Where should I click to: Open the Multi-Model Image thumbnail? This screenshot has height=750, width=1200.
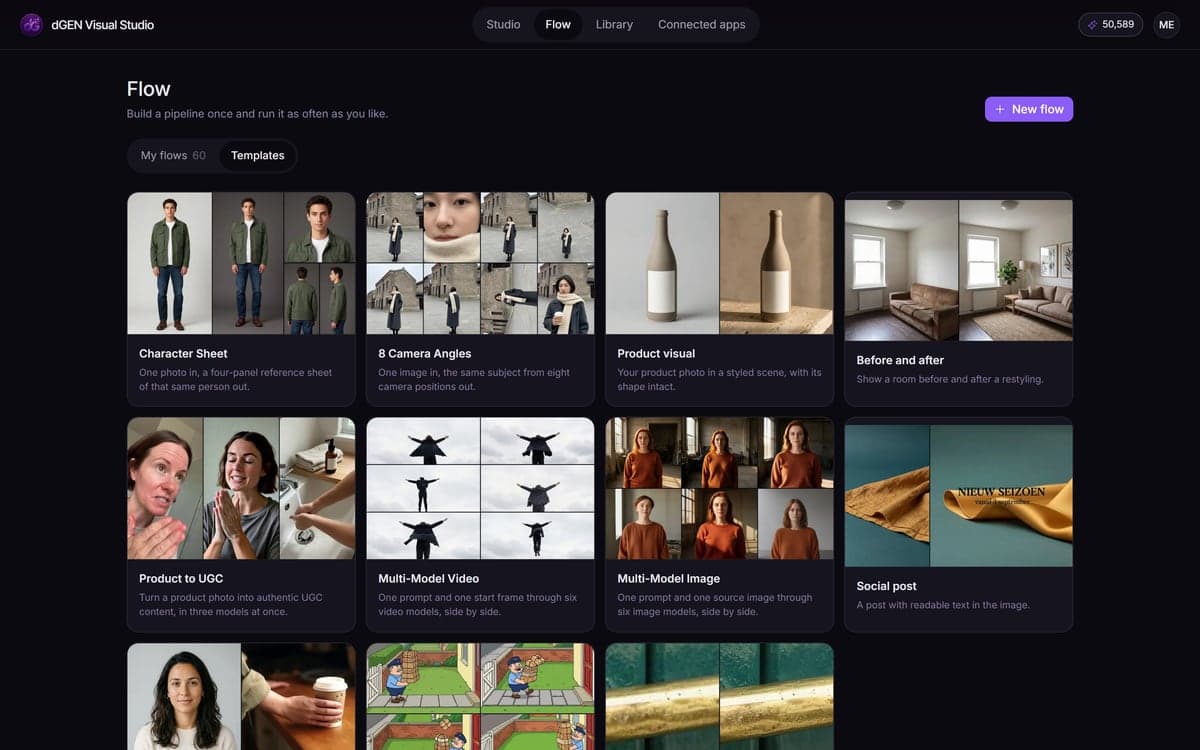[x=719, y=488]
